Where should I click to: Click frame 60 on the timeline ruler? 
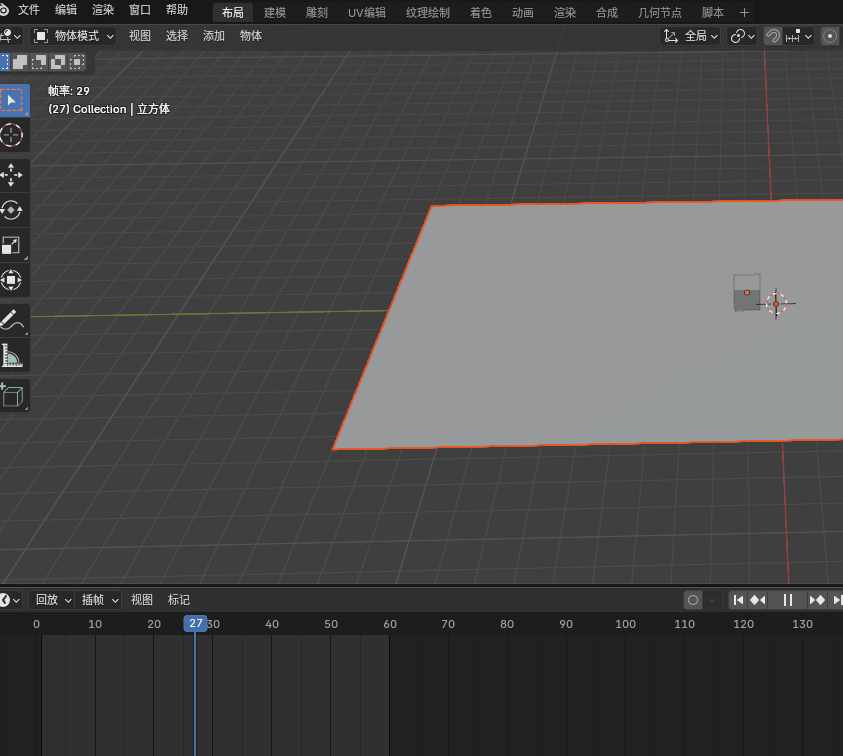point(390,624)
